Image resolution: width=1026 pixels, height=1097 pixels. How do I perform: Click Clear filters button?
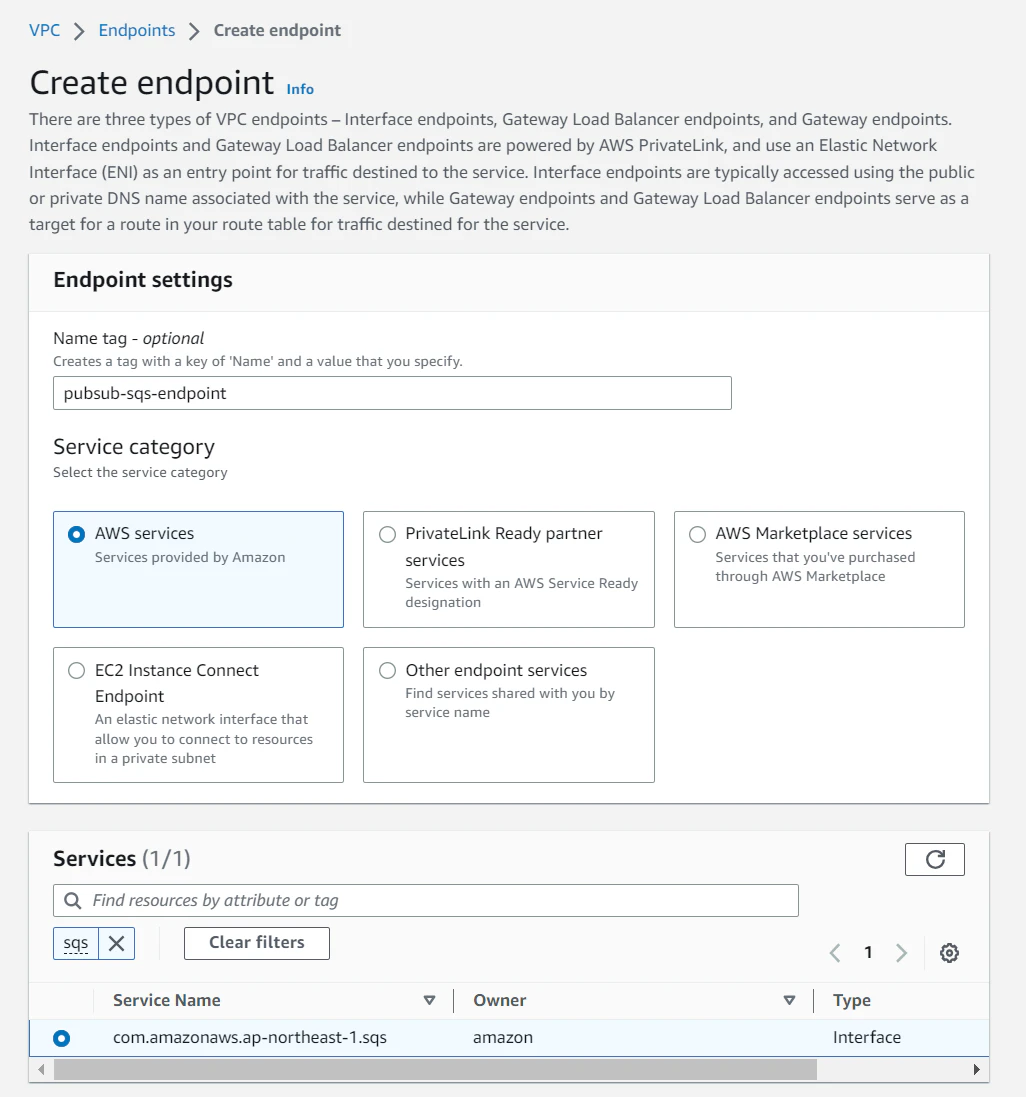tap(257, 943)
